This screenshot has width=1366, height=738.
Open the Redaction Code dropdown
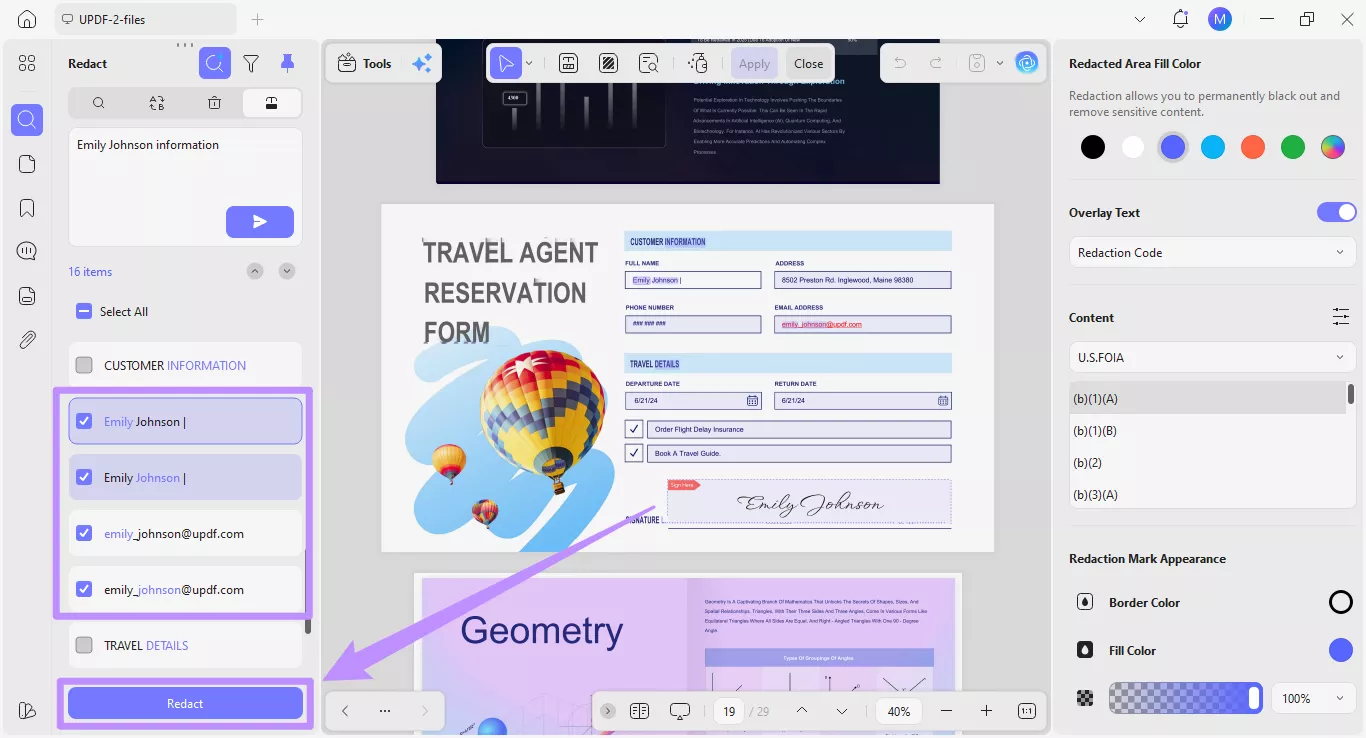pos(1212,252)
